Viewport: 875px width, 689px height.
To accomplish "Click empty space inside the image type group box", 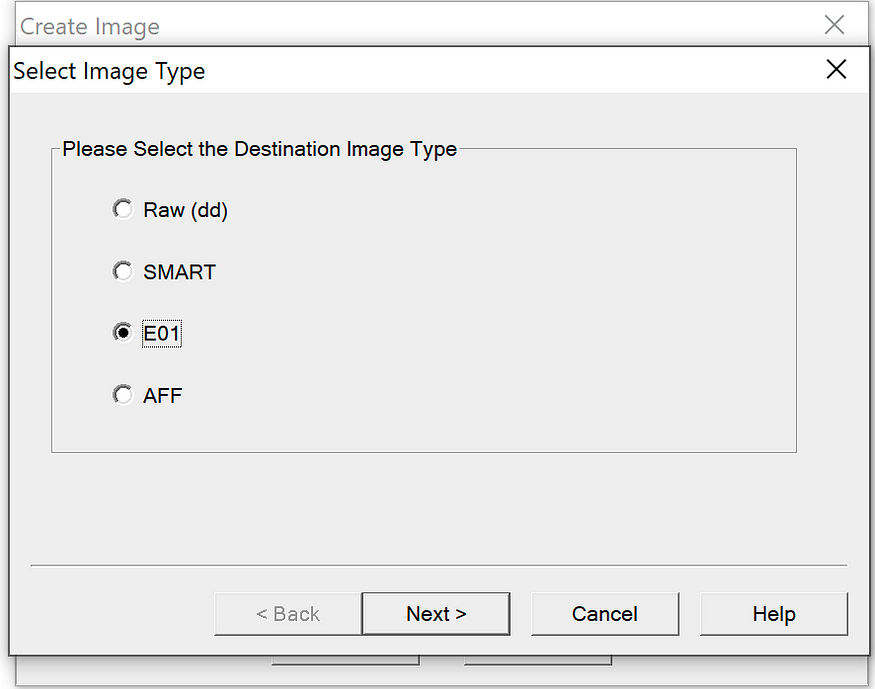I will (x=502, y=301).
